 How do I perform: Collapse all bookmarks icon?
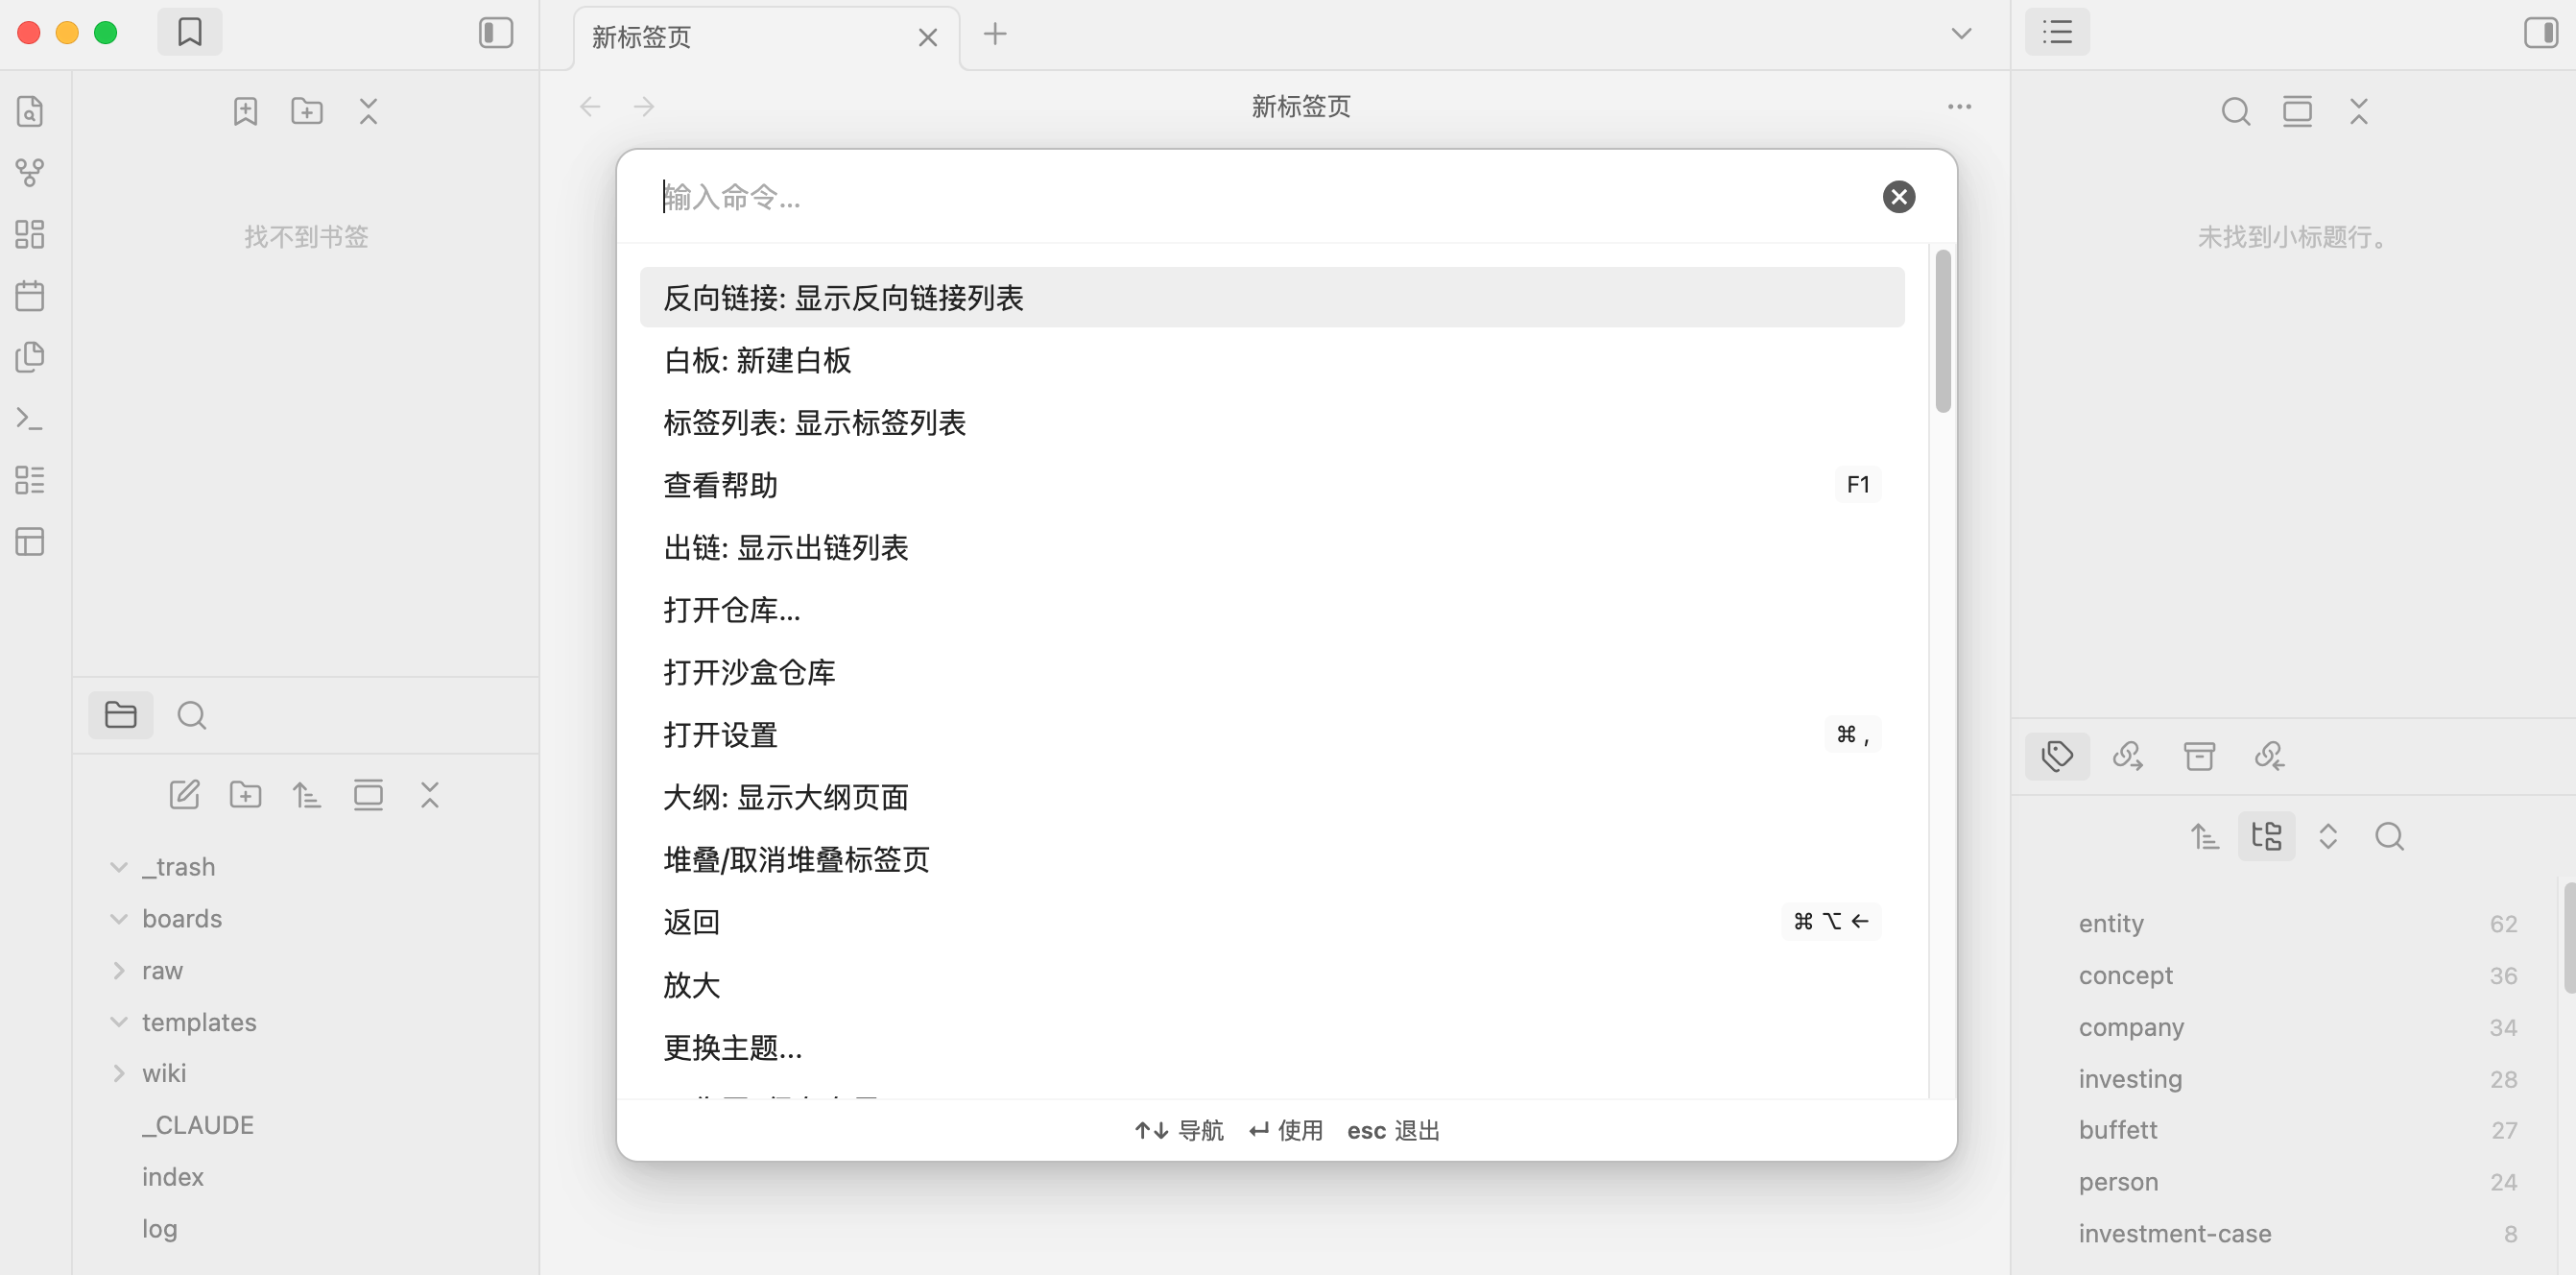[368, 111]
